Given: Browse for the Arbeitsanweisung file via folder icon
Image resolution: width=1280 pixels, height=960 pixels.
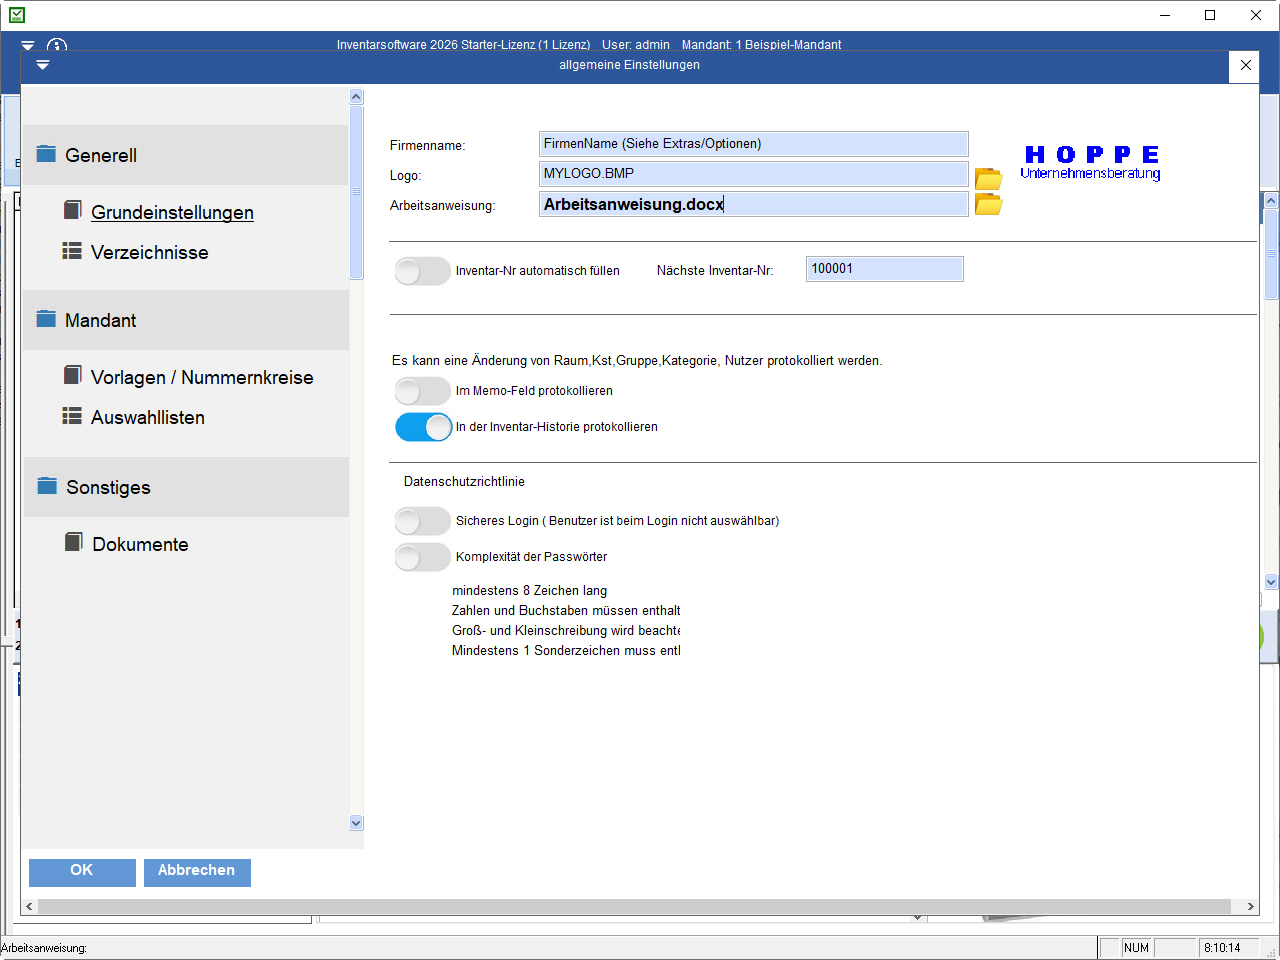Looking at the screenshot, I should [x=988, y=204].
